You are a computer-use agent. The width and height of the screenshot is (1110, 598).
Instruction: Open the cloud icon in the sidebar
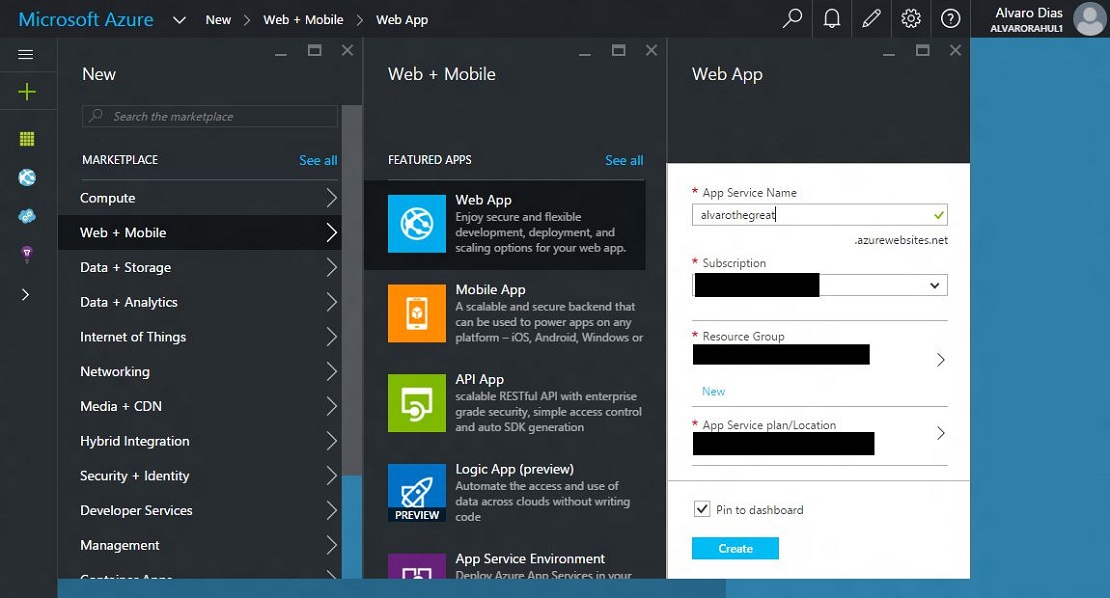tap(27, 216)
